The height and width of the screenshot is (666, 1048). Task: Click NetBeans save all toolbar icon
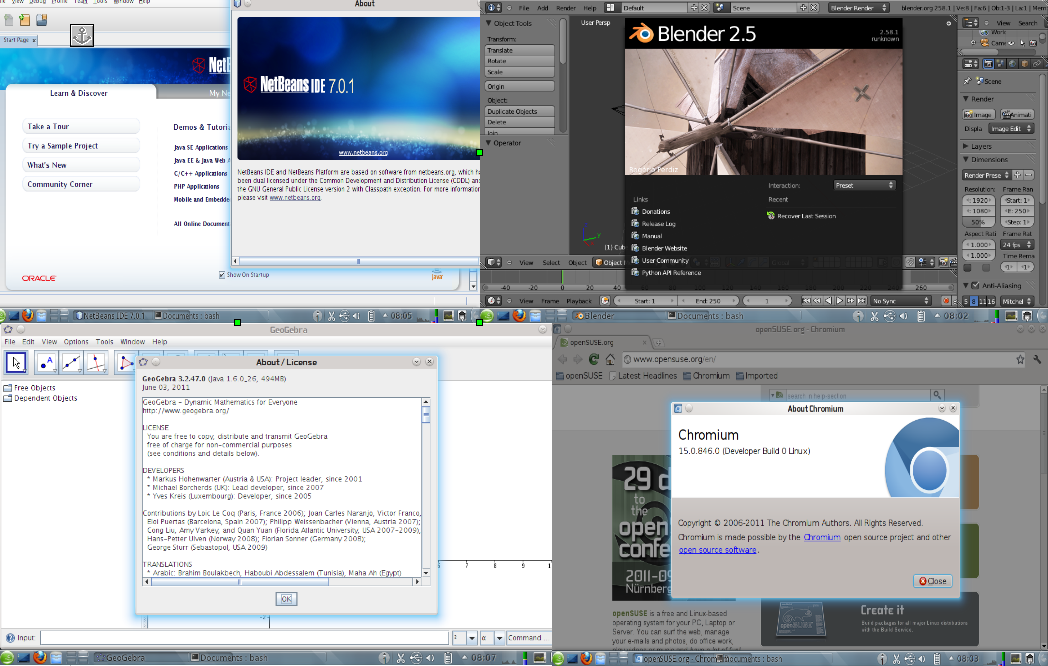41,20
